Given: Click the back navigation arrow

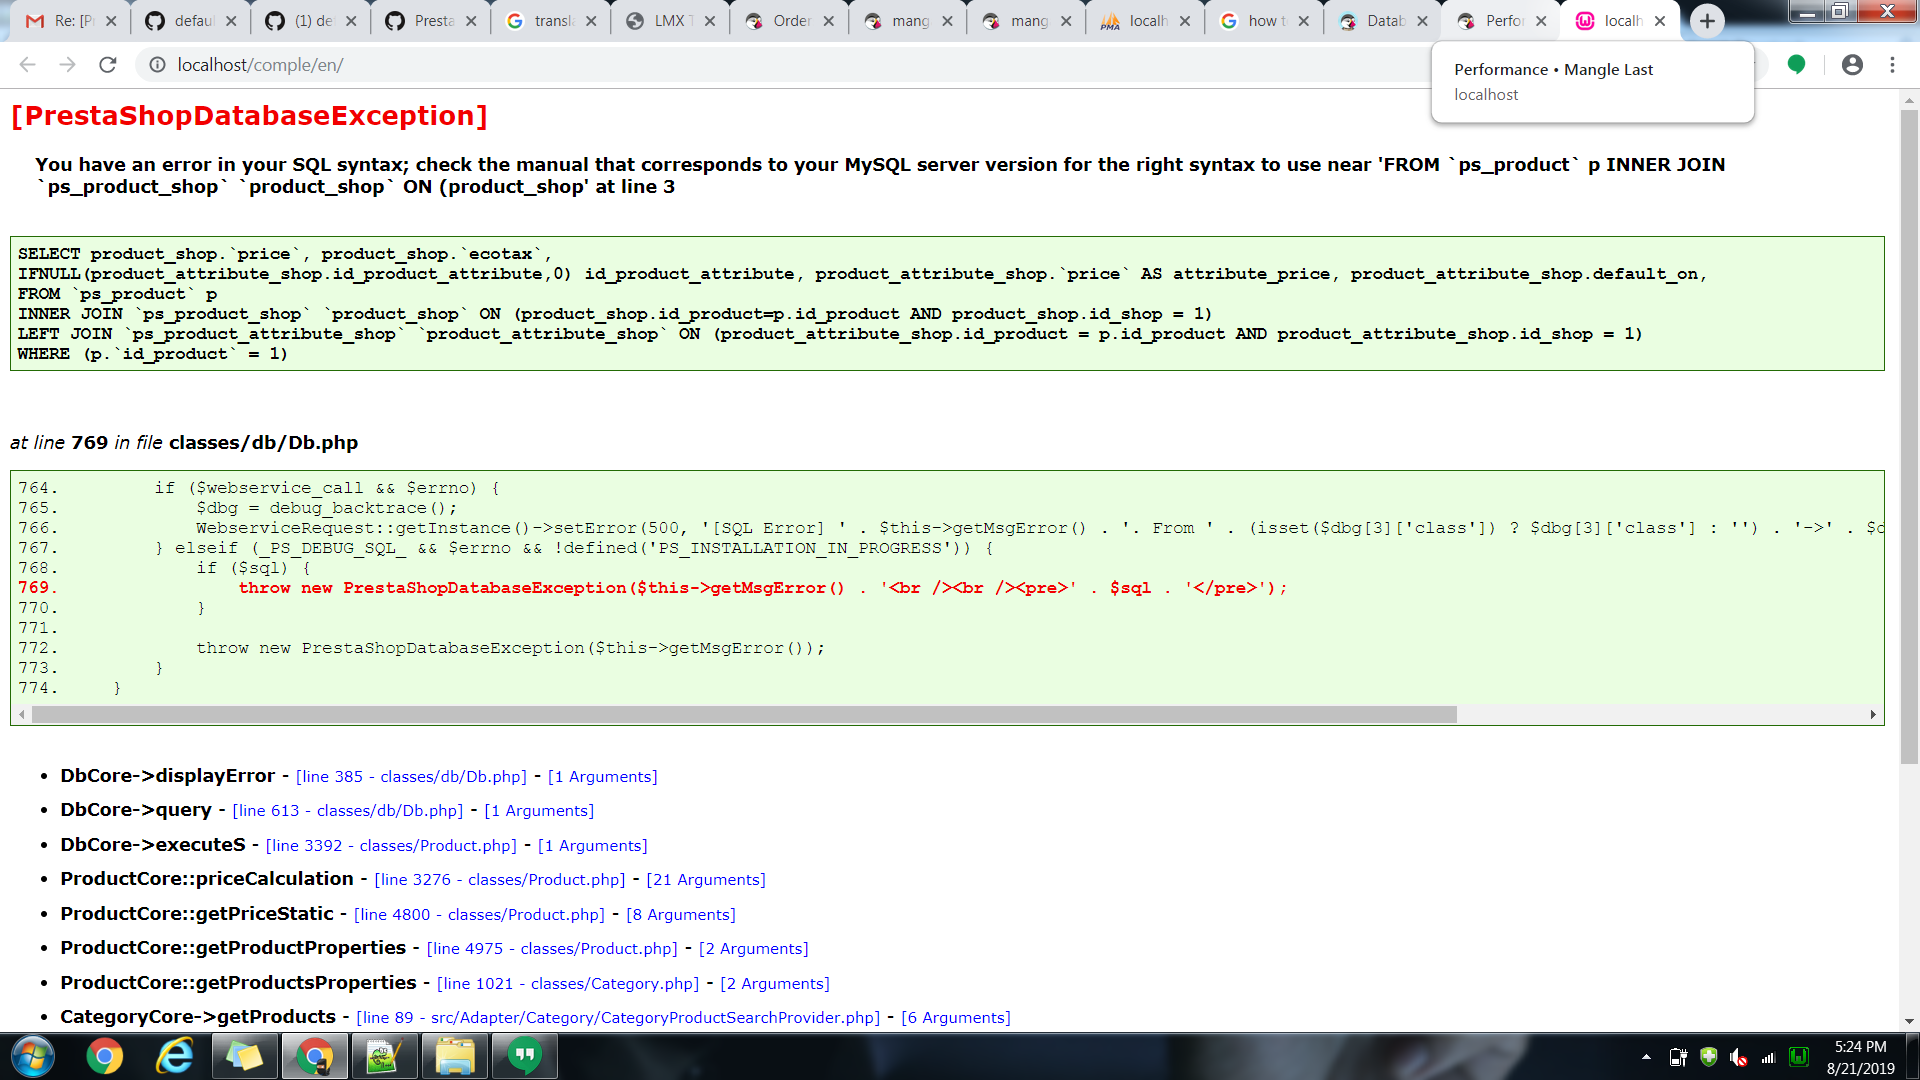Looking at the screenshot, I should [x=27, y=65].
